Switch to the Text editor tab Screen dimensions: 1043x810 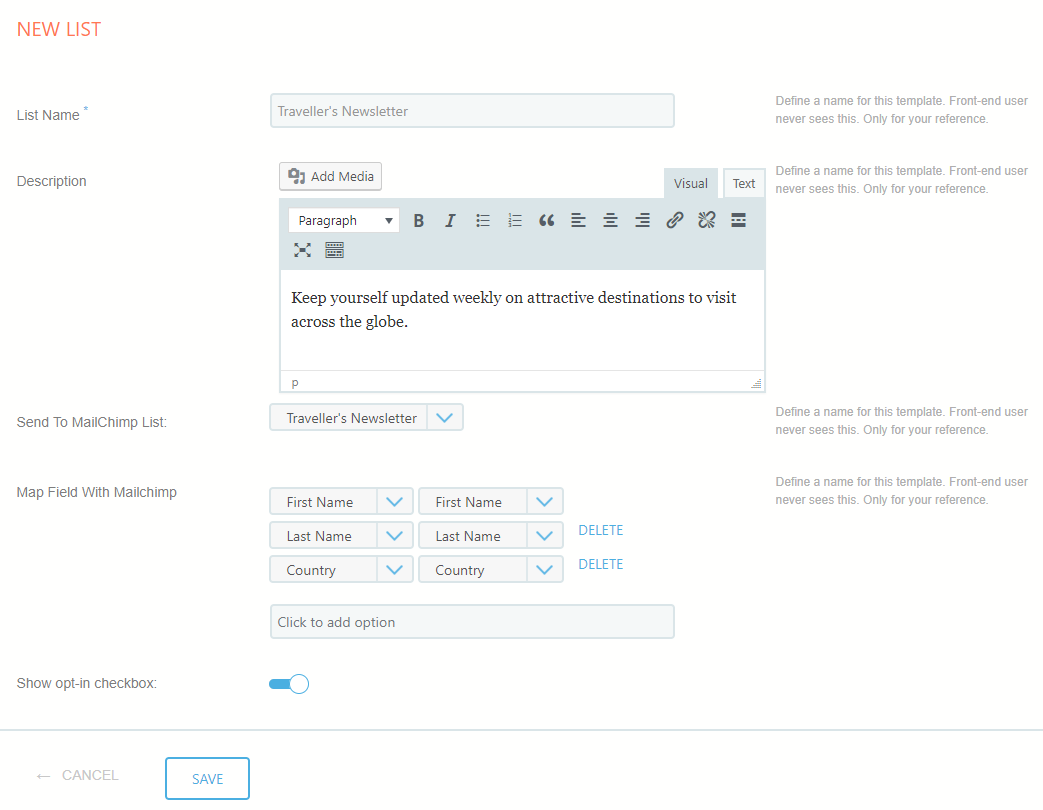click(744, 184)
